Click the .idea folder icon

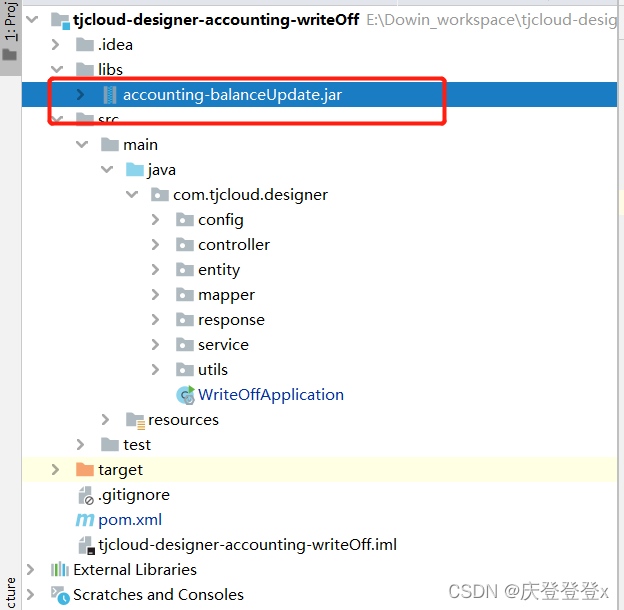pos(85,45)
